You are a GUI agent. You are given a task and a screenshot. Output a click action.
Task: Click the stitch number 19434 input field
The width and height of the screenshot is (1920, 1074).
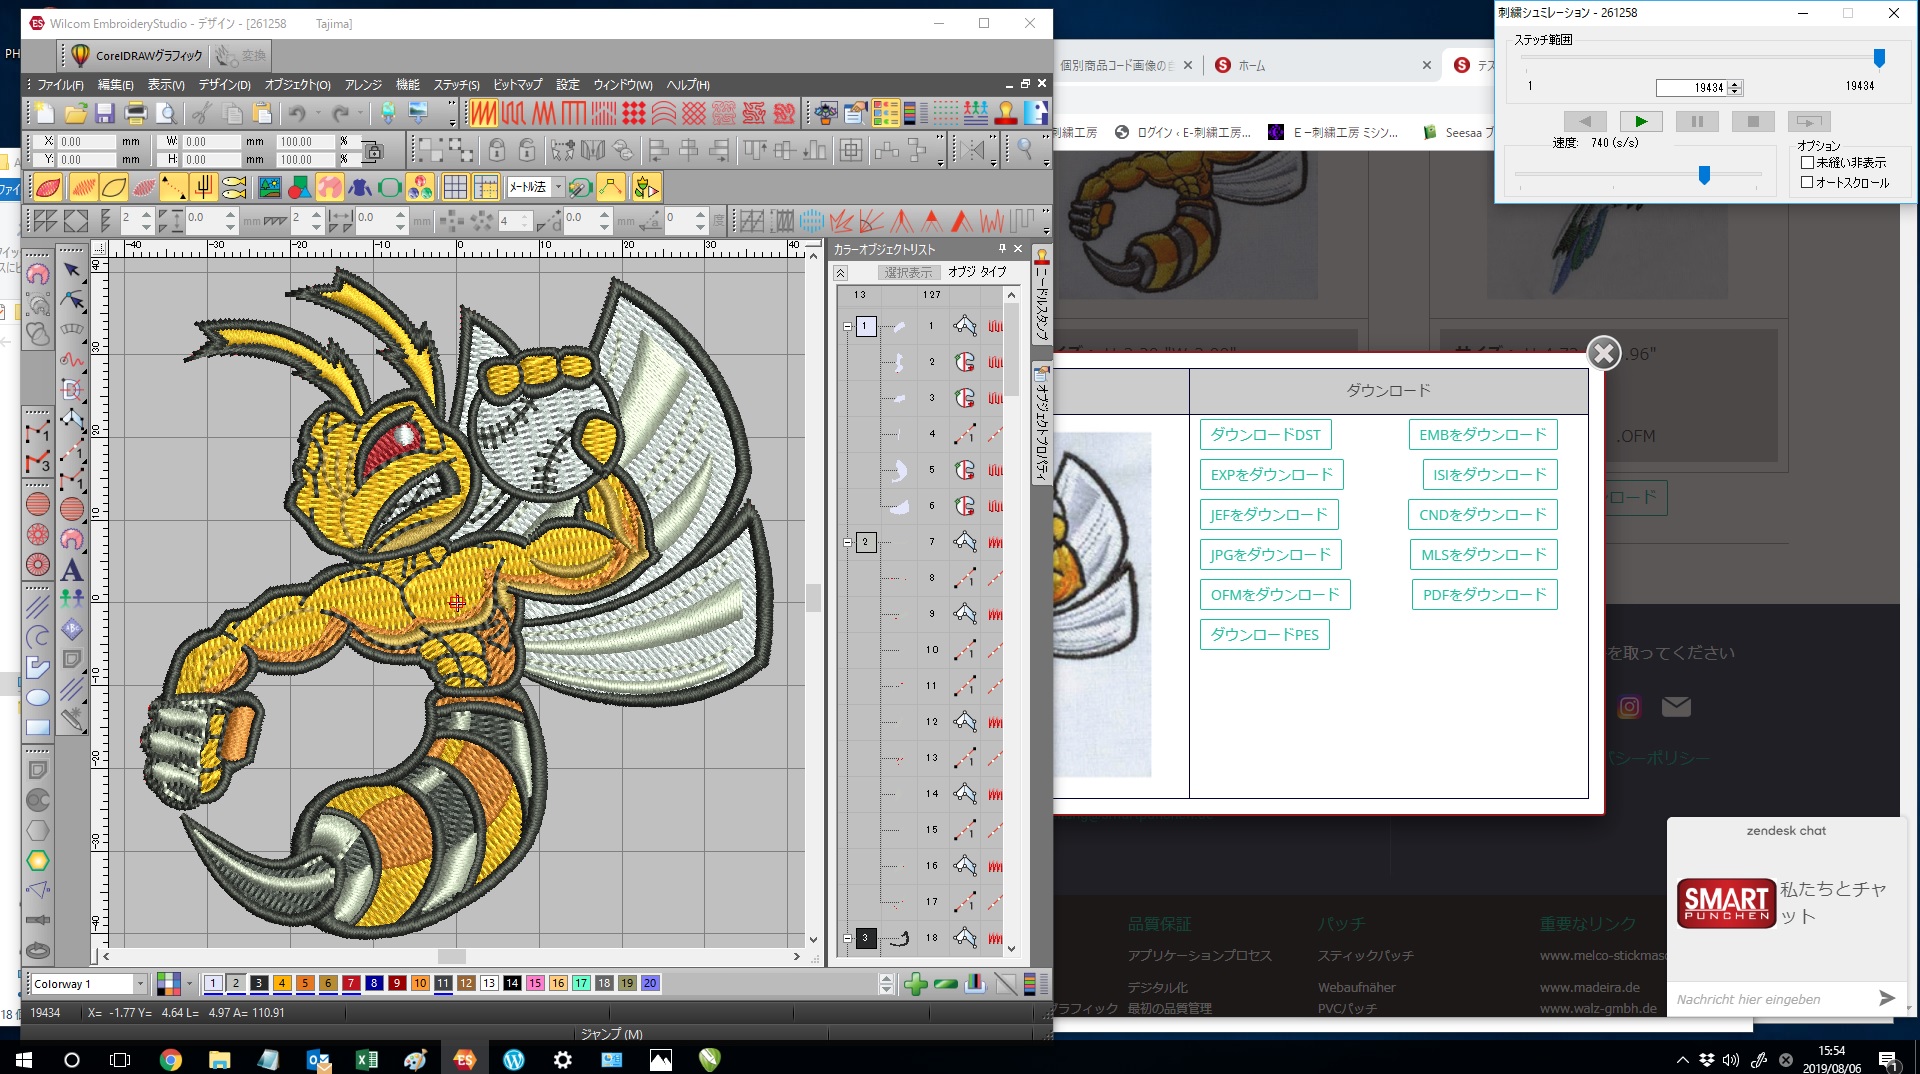pyautogui.click(x=1692, y=88)
